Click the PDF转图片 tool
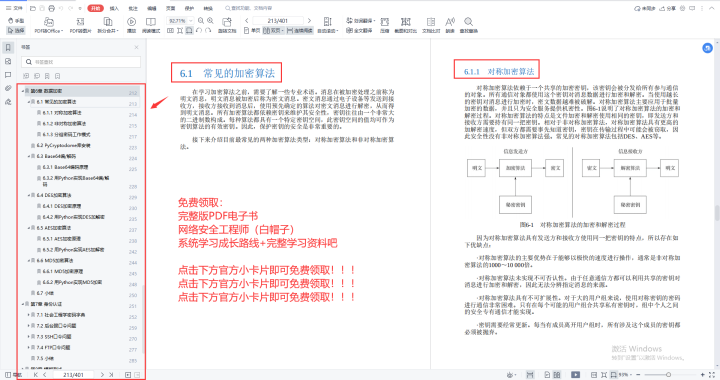This screenshot has width=720, height=380. (x=80, y=25)
